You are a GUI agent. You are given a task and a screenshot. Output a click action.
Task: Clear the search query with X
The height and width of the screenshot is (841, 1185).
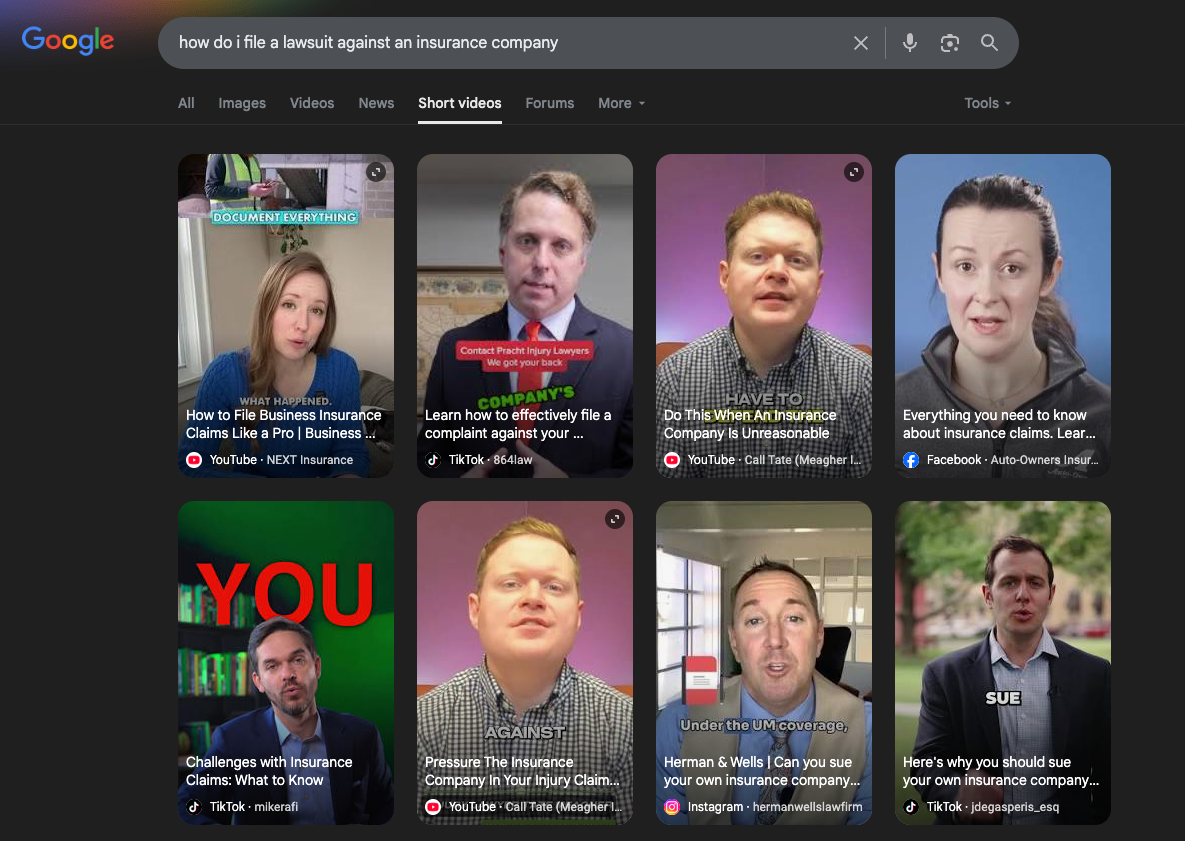(861, 43)
